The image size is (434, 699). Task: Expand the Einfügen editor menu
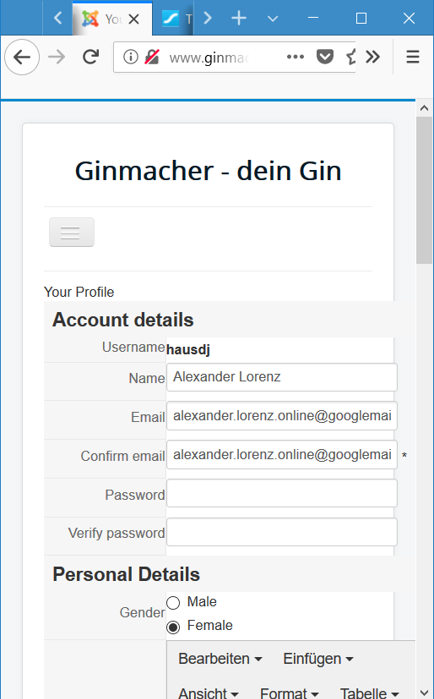click(318, 658)
